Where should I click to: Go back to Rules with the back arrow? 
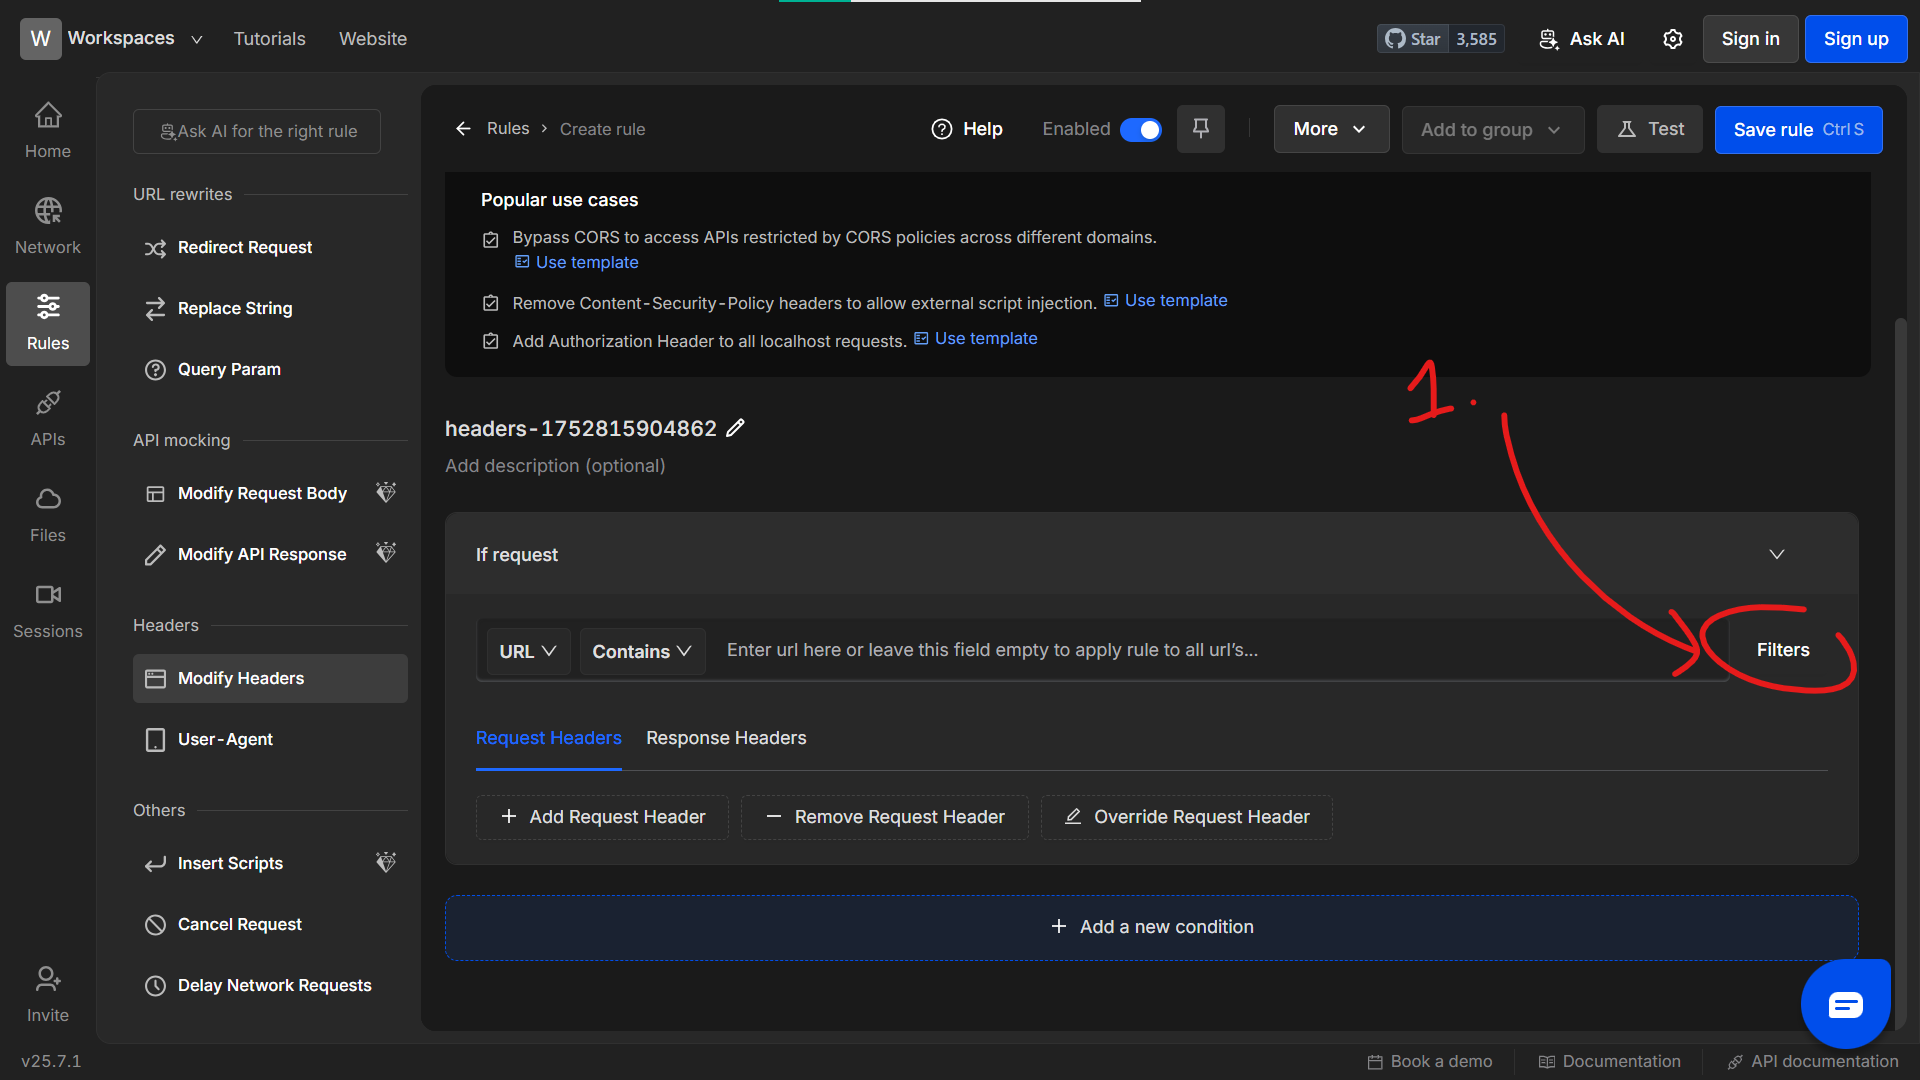463,128
